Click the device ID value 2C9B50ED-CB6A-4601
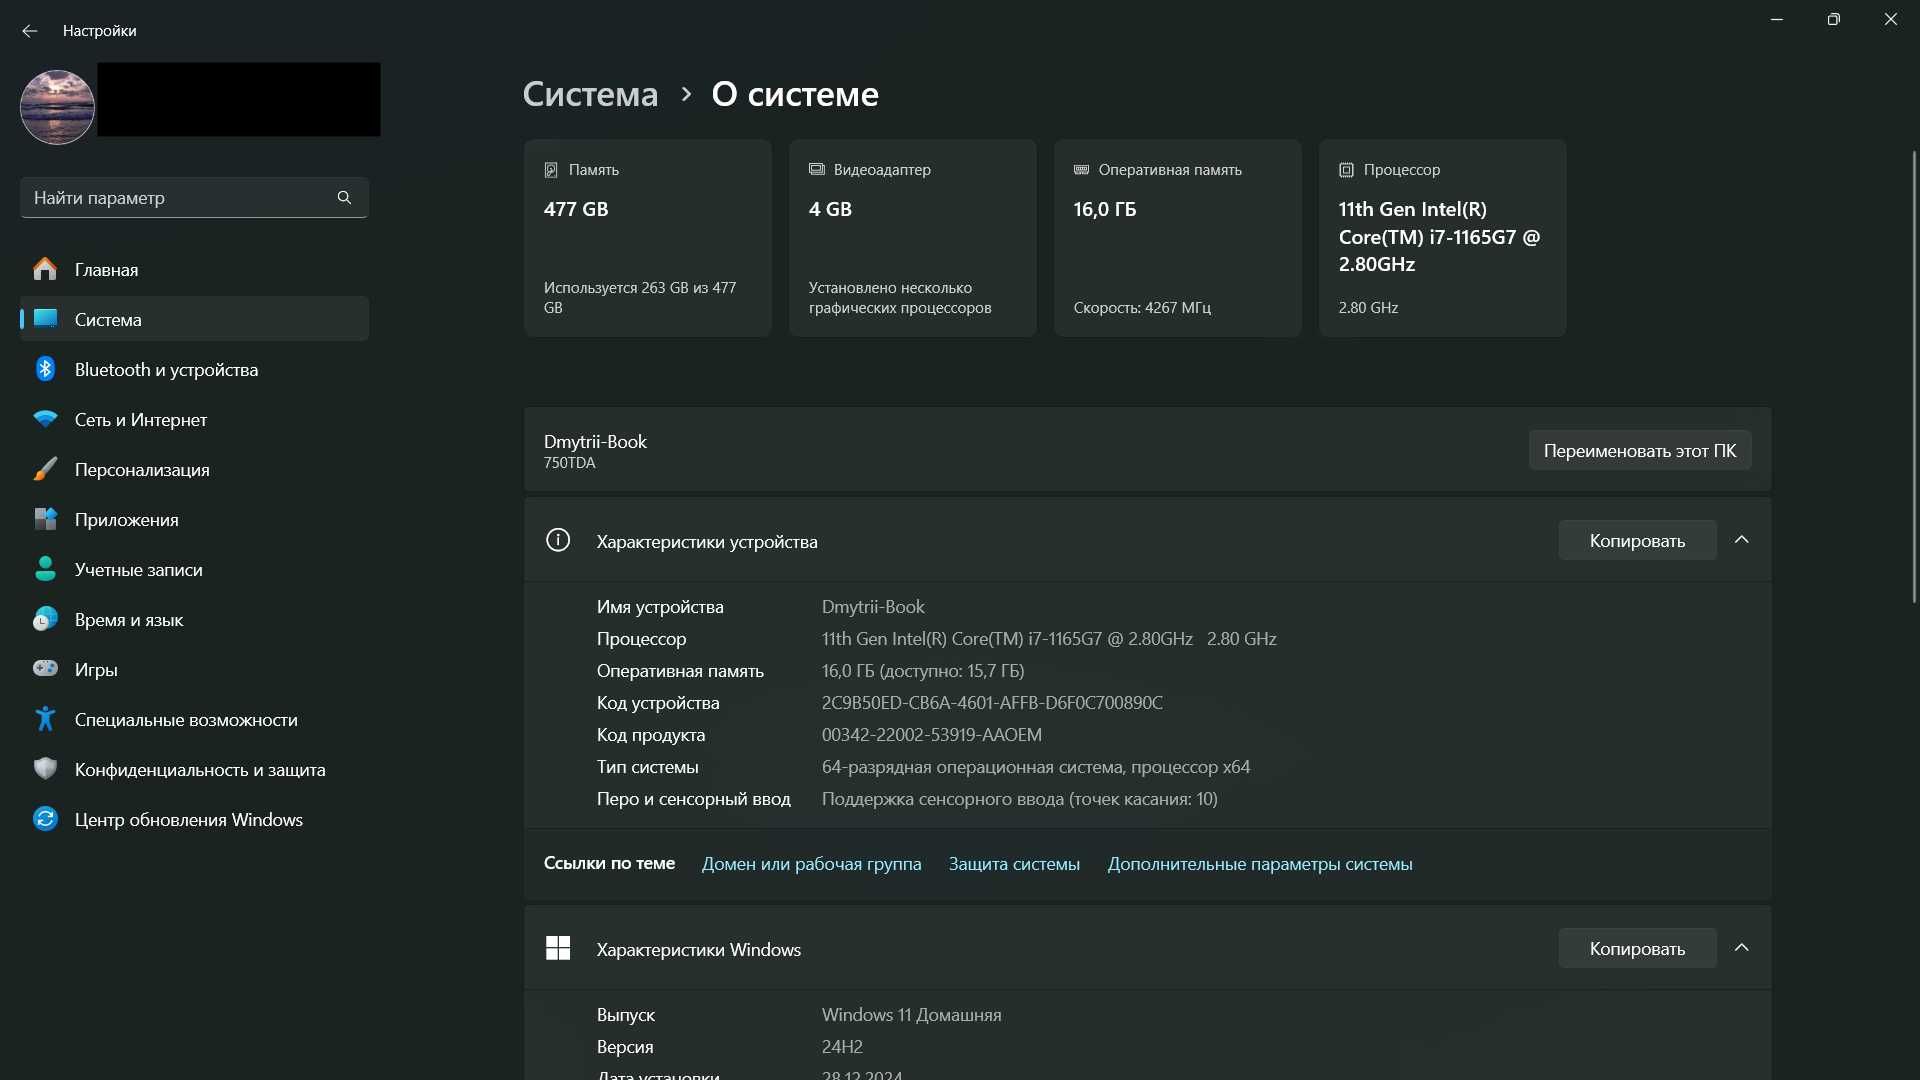The width and height of the screenshot is (1920, 1080). pos(992,703)
